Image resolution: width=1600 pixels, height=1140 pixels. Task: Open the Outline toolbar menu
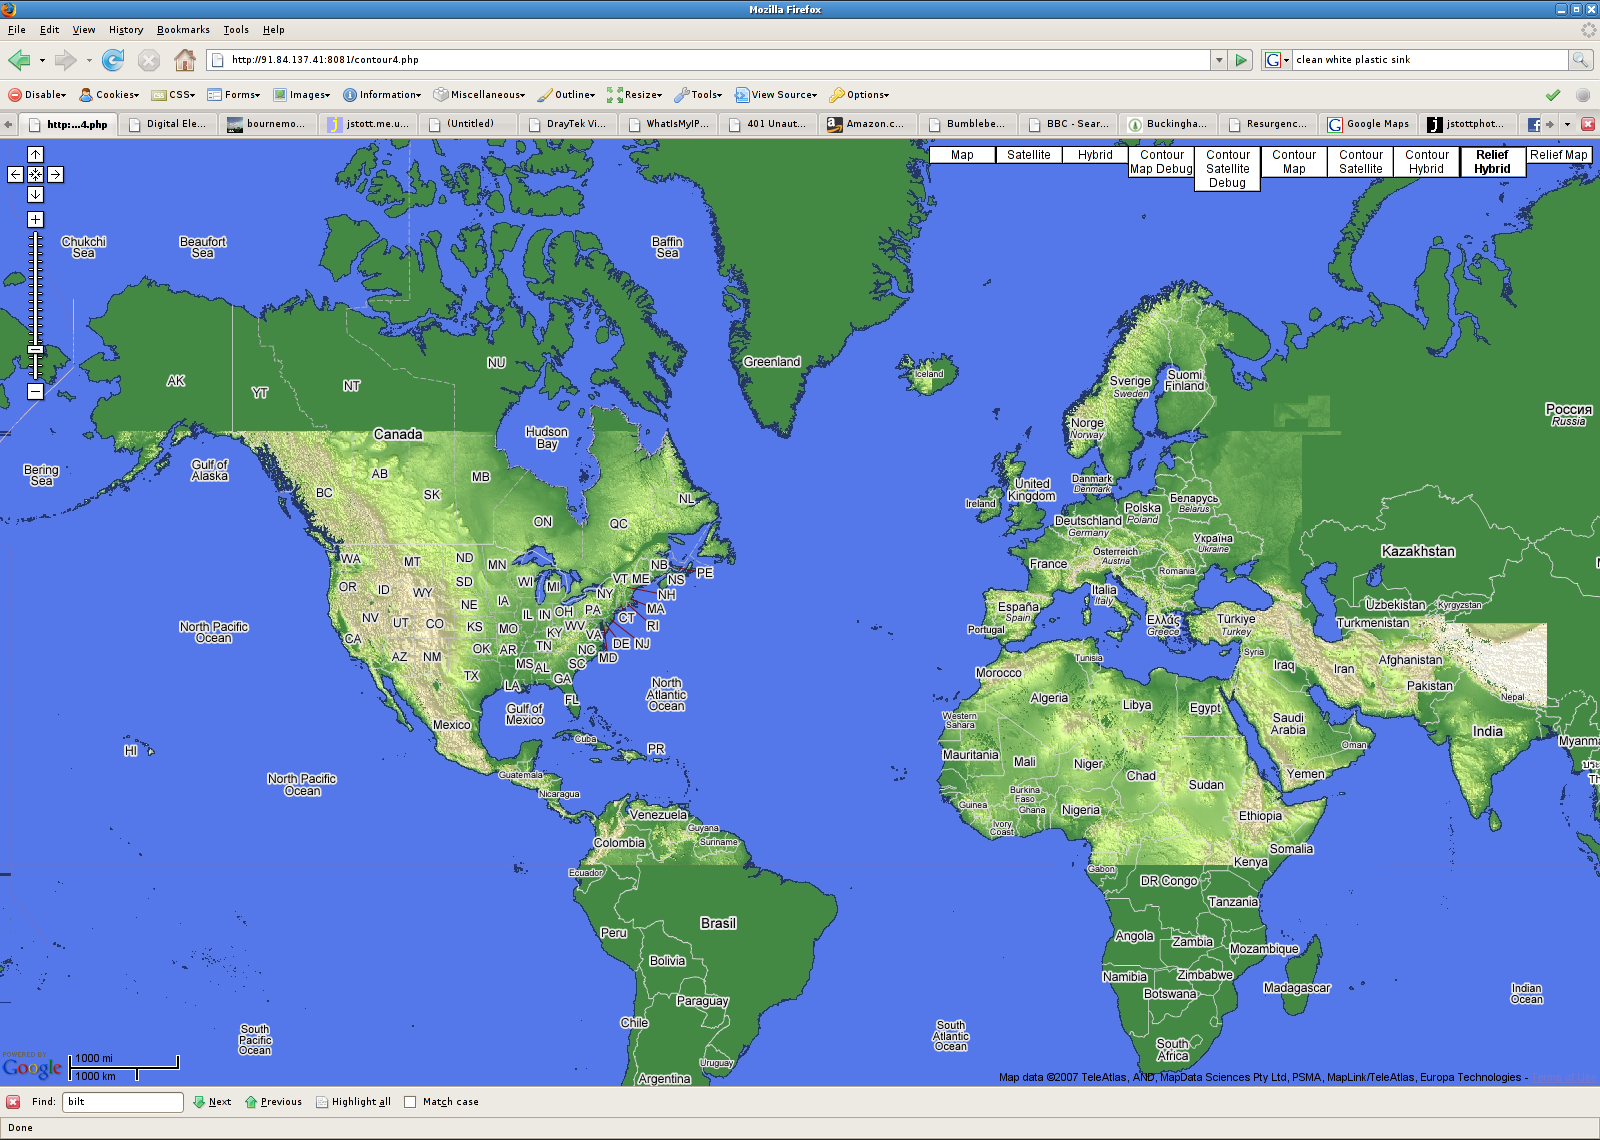(566, 95)
